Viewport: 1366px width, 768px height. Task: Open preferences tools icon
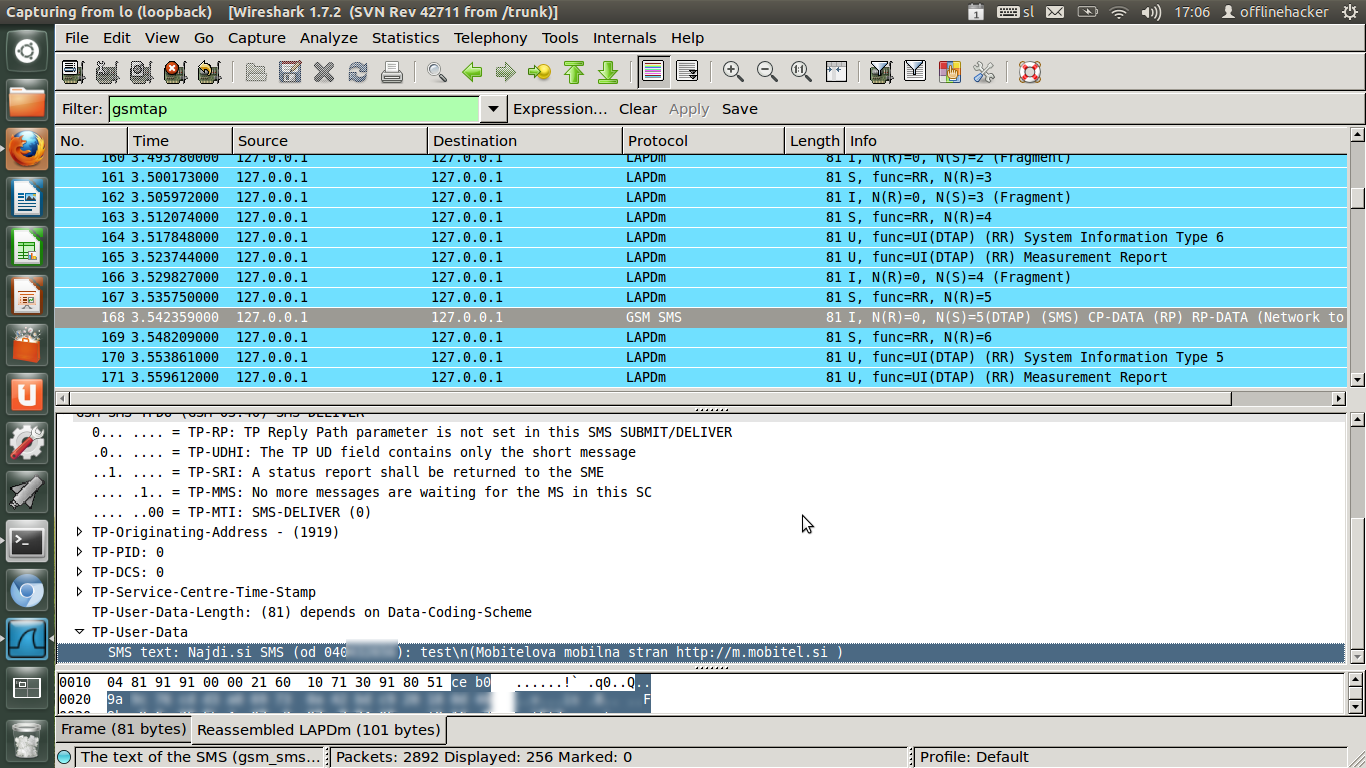(984, 72)
